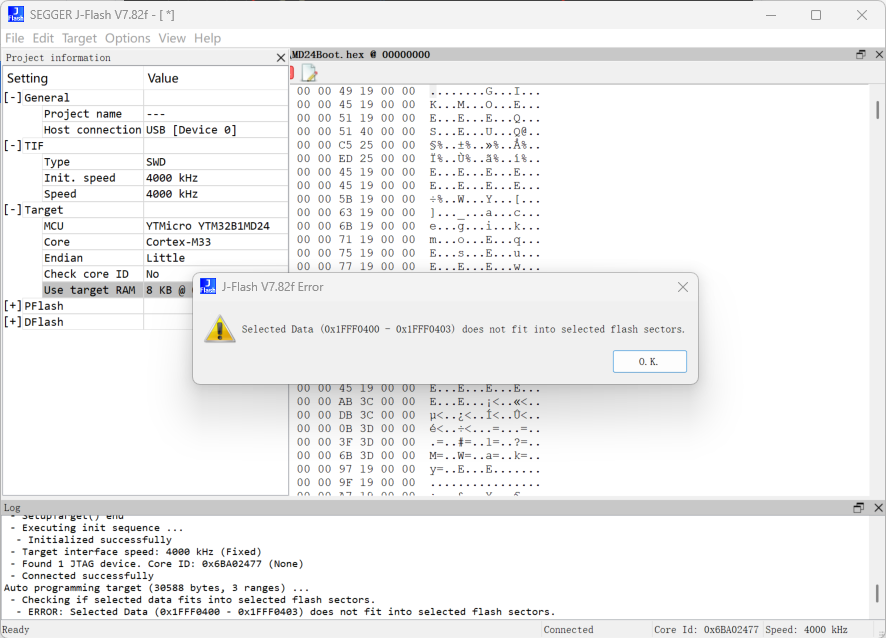Click the warning icon in error dialog

[219, 328]
